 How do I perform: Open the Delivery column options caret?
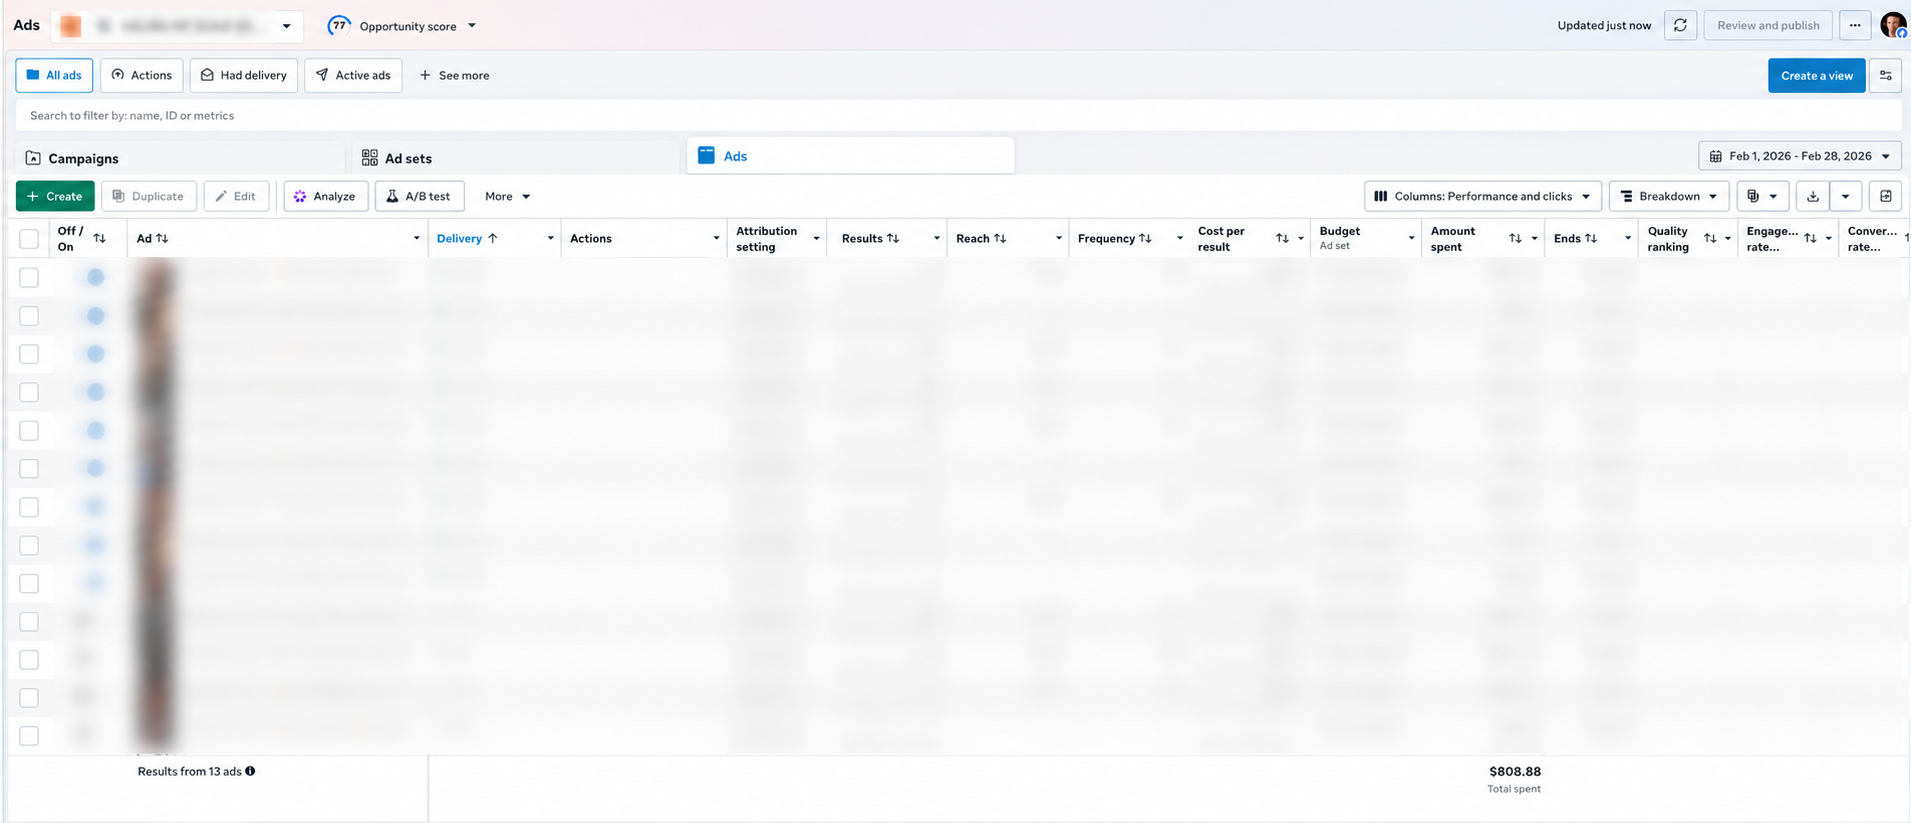[x=550, y=239]
